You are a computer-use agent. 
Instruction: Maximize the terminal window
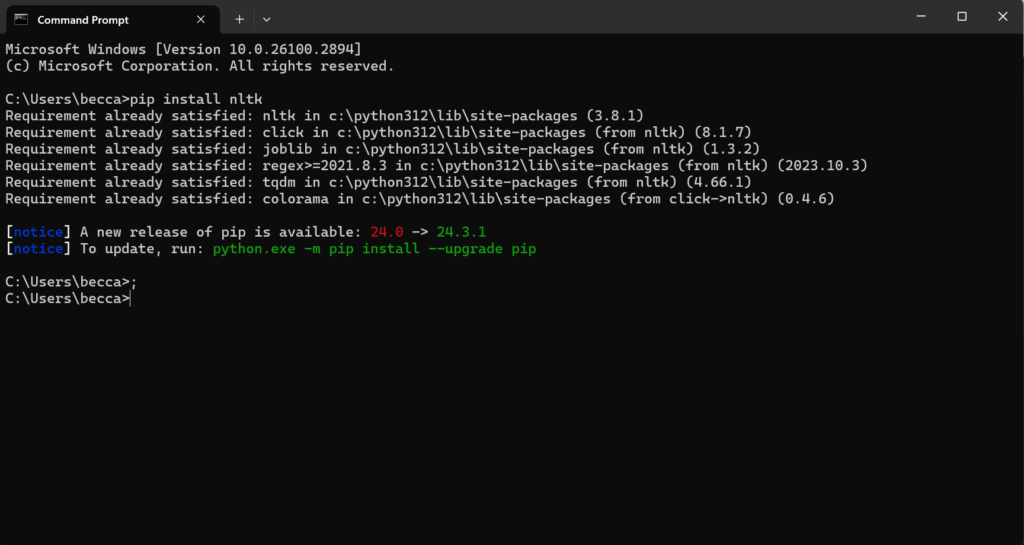[x=962, y=16]
